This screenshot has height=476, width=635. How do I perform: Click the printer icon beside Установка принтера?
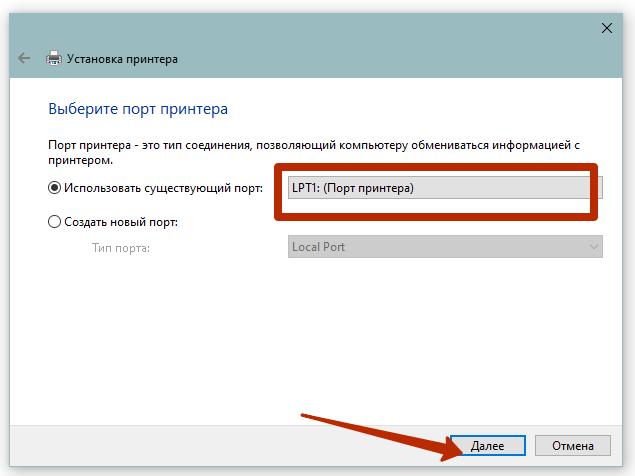tap(54, 59)
